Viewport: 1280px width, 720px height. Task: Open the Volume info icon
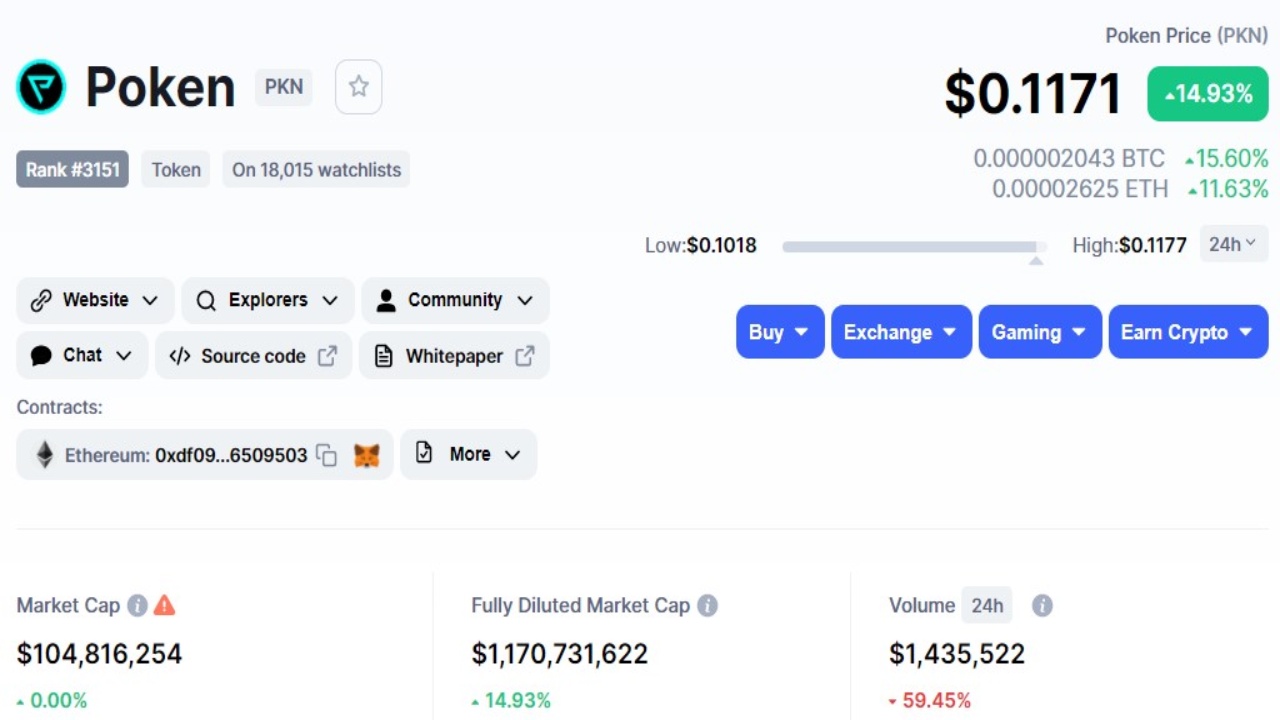[x=1042, y=605]
